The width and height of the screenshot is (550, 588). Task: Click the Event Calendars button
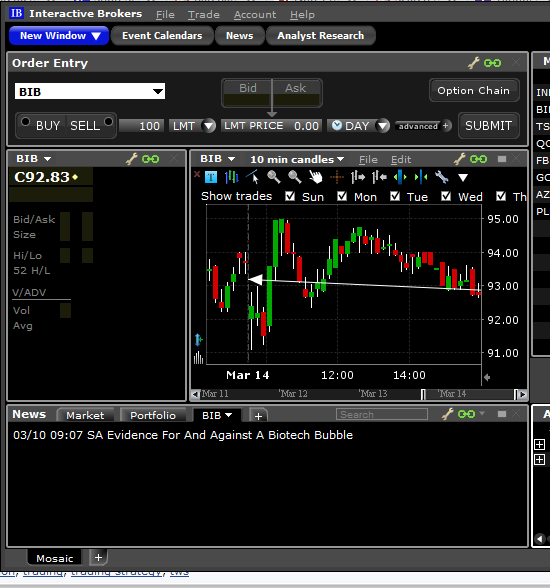coord(162,36)
